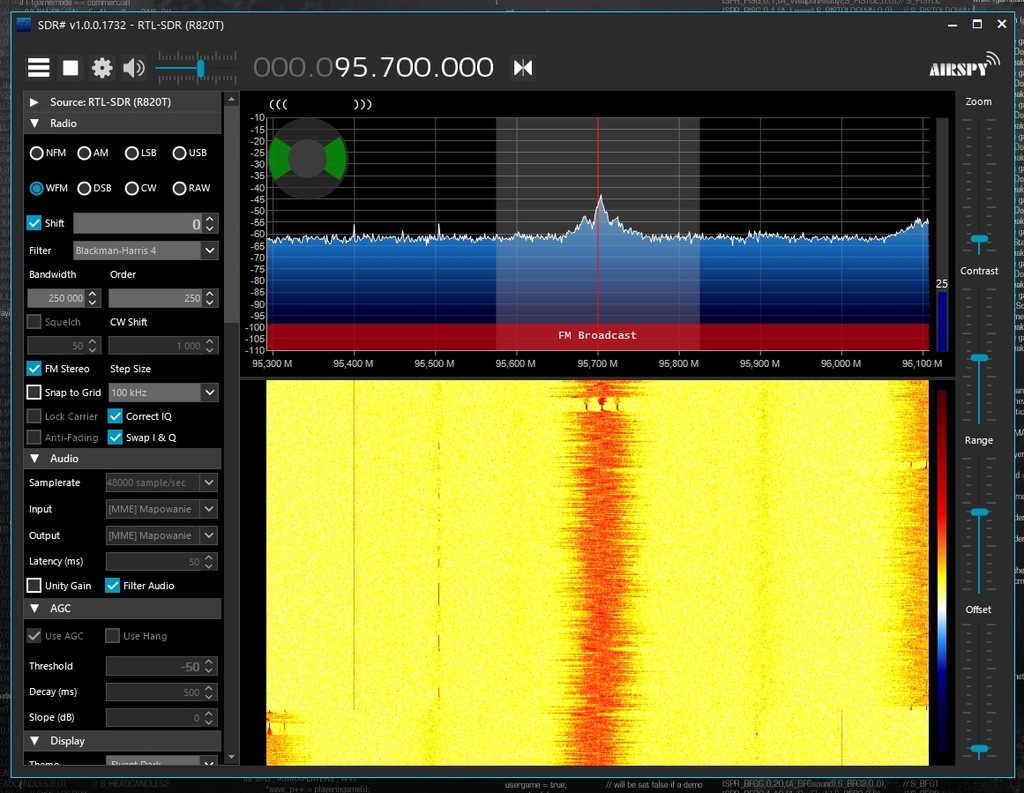Click the Range slider handle
The image size is (1024, 793).
point(979,513)
